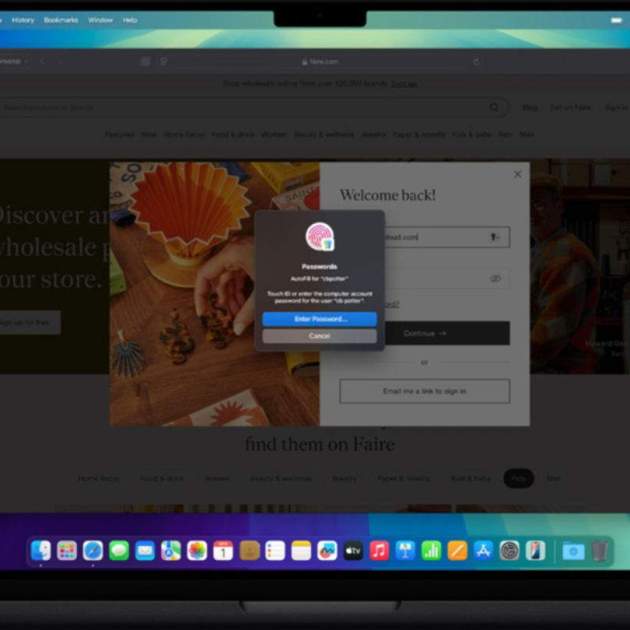Screen dimensions: 630x630
Task: Open Apple TV app in Dock
Action: tap(353, 550)
